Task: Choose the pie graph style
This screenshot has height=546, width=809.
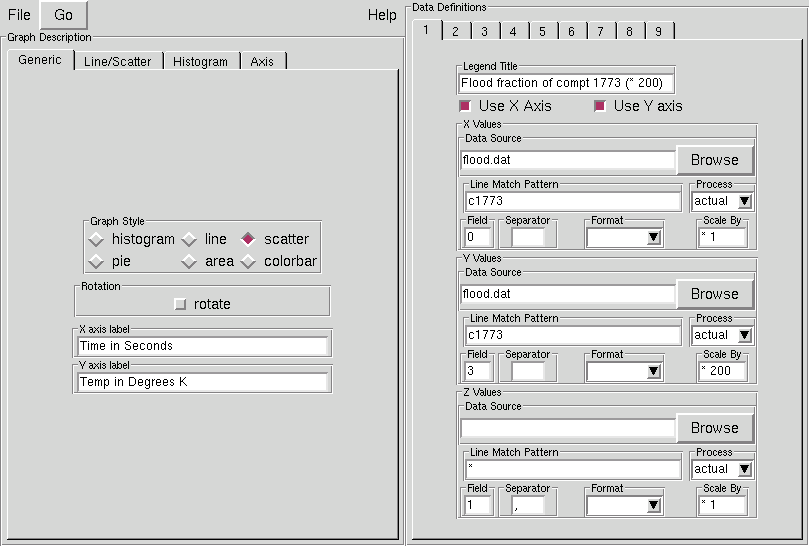Action: coord(97,262)
